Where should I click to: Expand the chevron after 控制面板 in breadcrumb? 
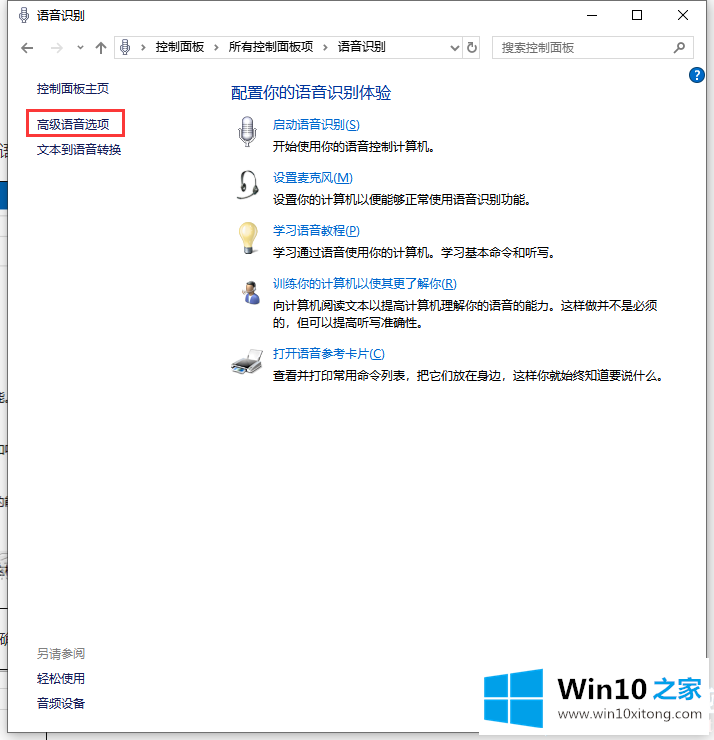point(218,47)
